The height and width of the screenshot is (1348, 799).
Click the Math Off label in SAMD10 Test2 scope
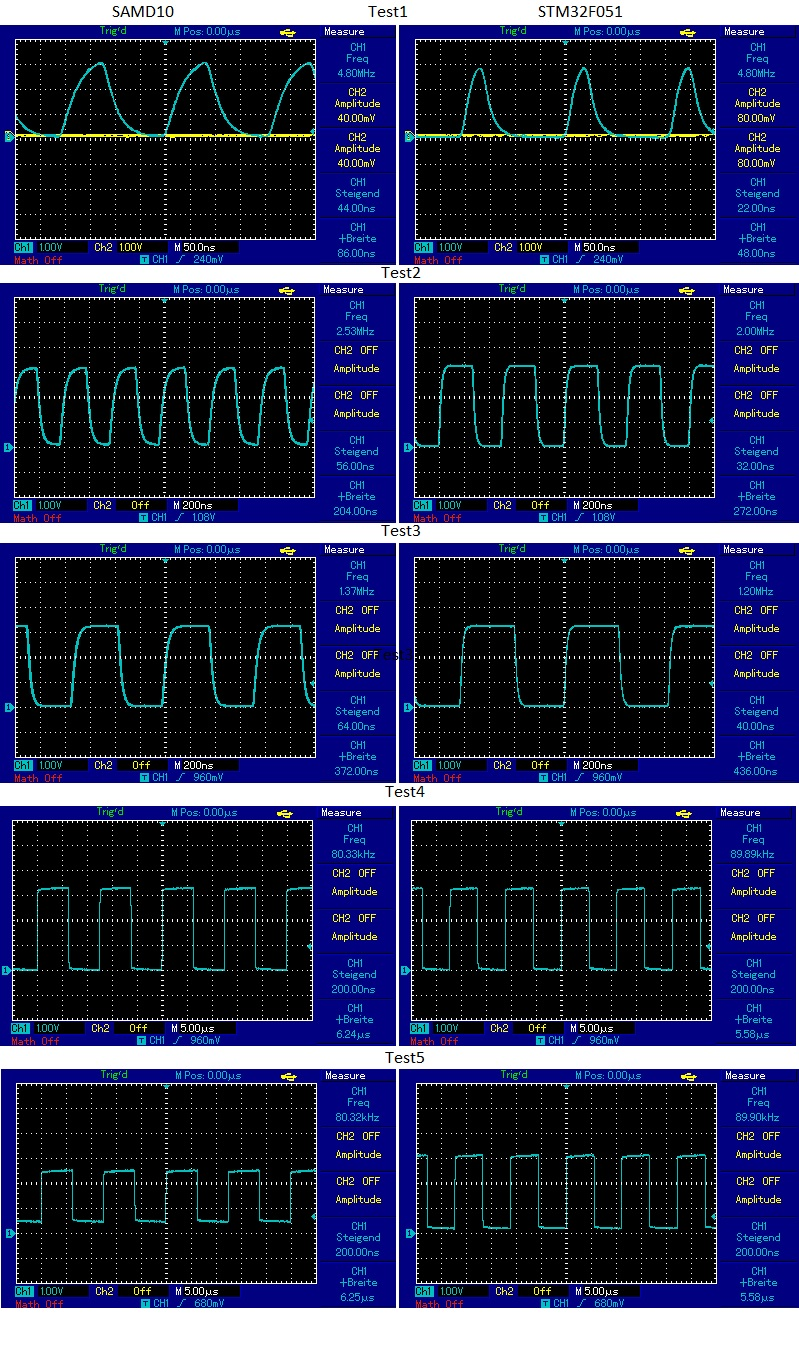tap(36, 518)
